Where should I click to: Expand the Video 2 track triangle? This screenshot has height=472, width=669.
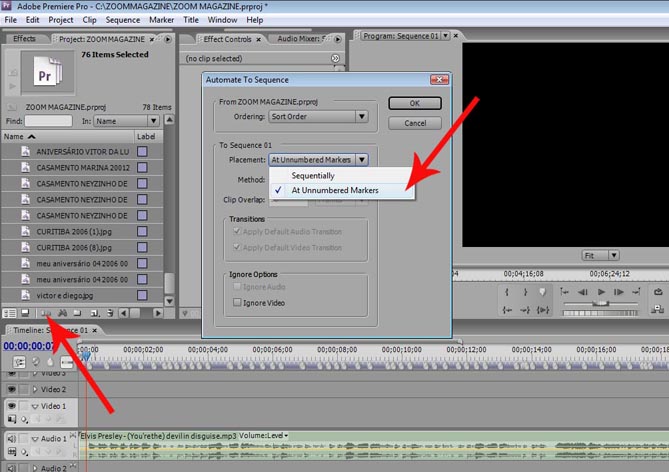[x=33, y=389]
